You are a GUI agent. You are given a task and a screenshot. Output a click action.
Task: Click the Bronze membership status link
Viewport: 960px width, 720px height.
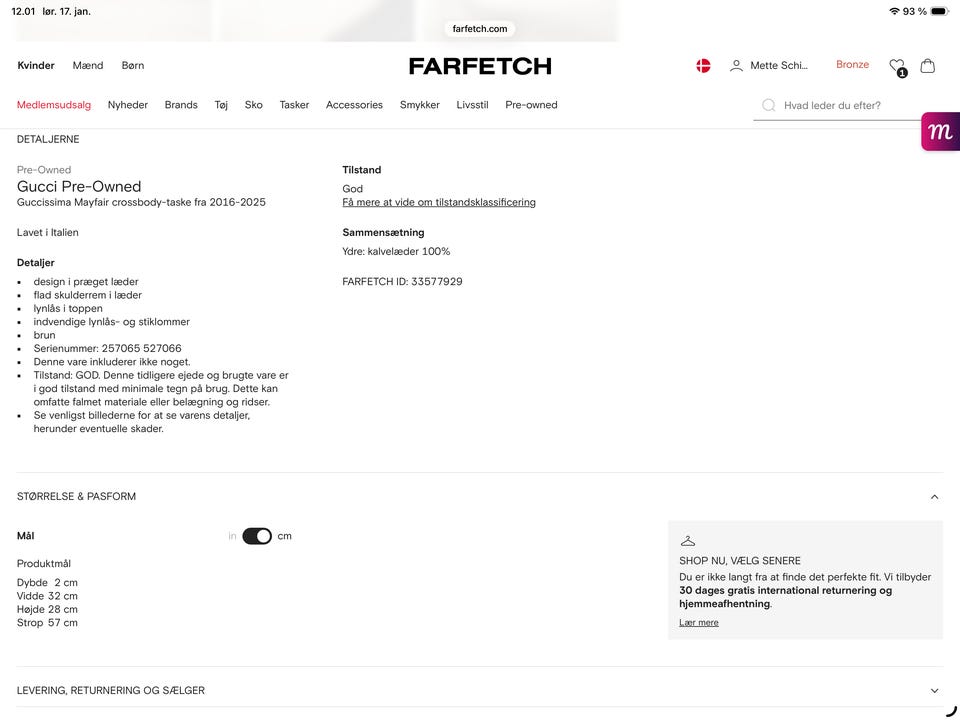pos(853,65)
